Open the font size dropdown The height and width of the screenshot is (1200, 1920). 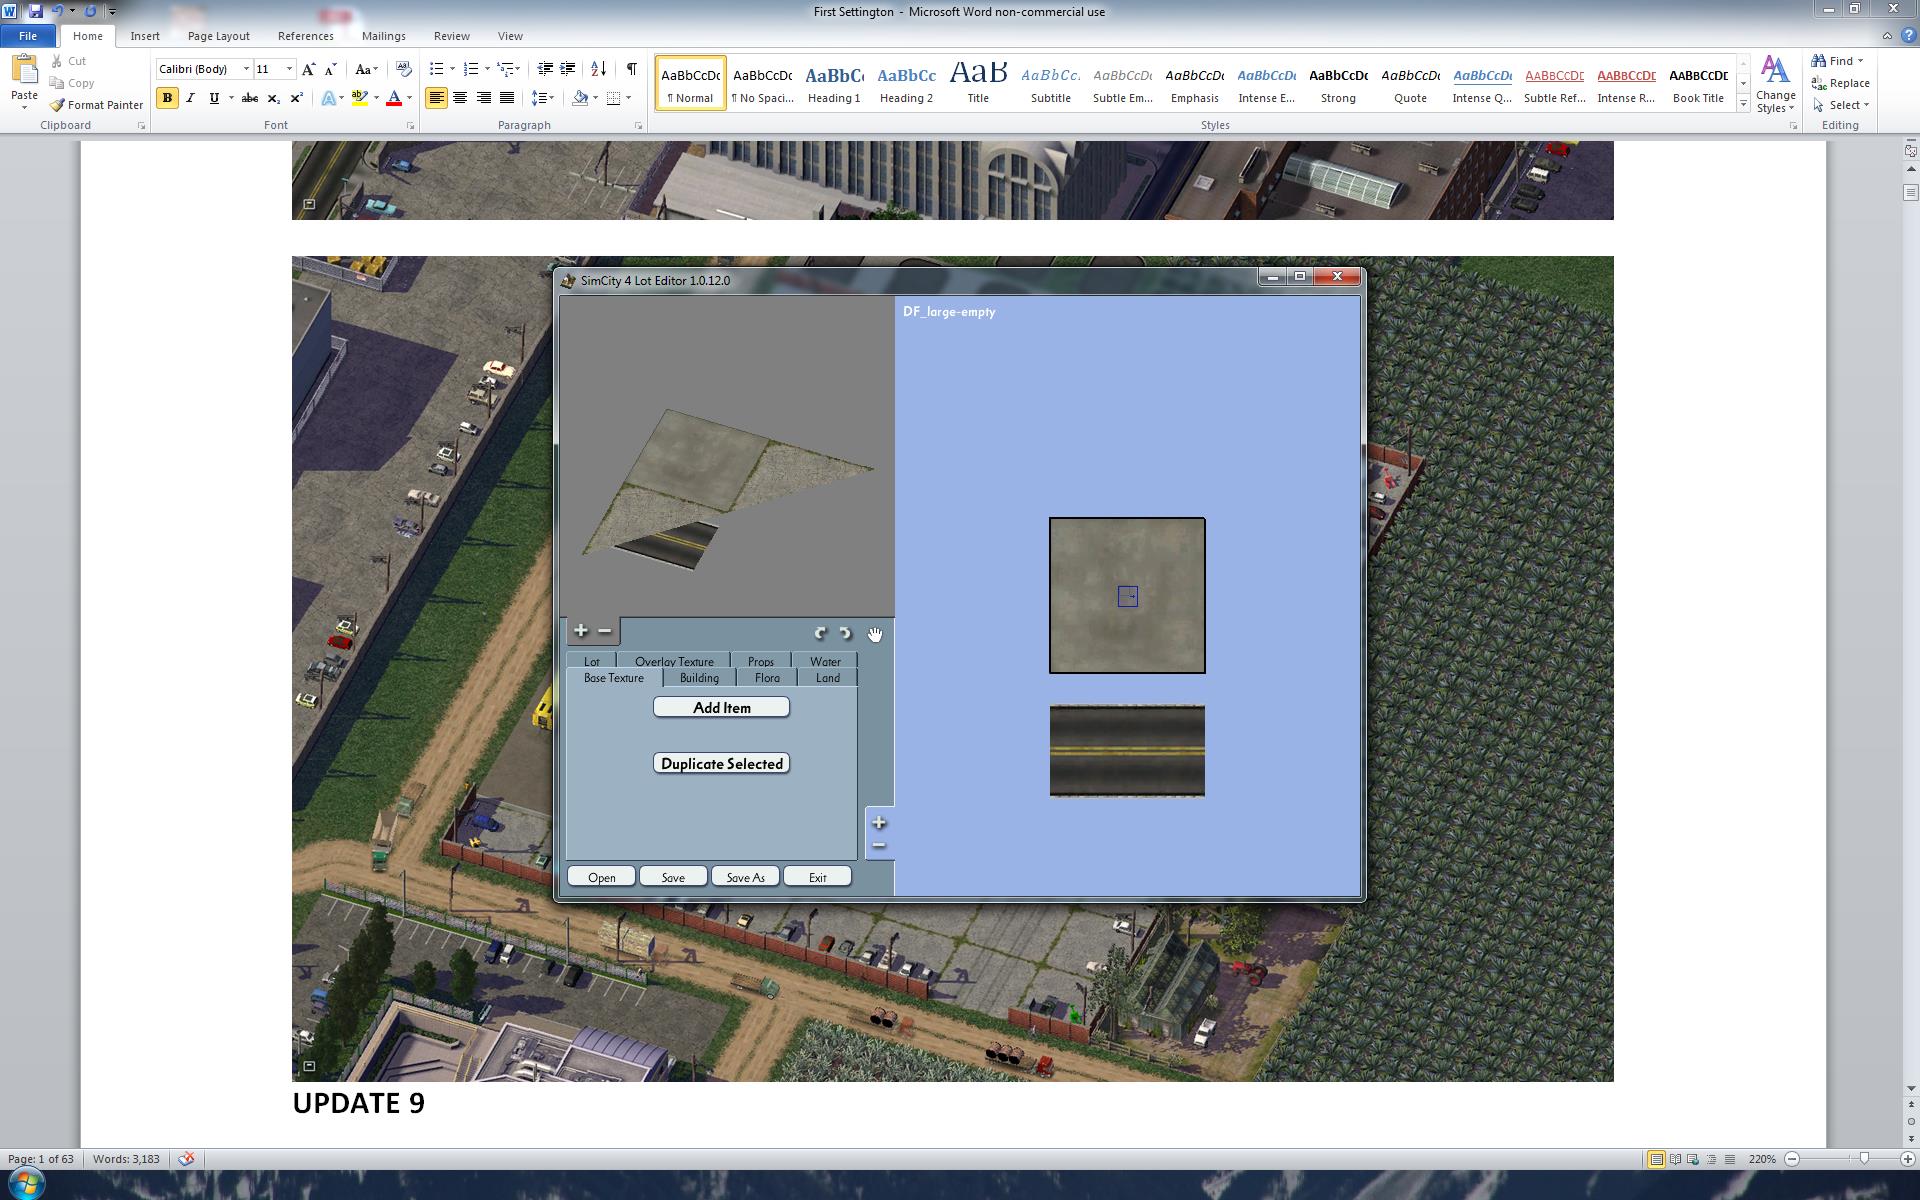(289, 69)
